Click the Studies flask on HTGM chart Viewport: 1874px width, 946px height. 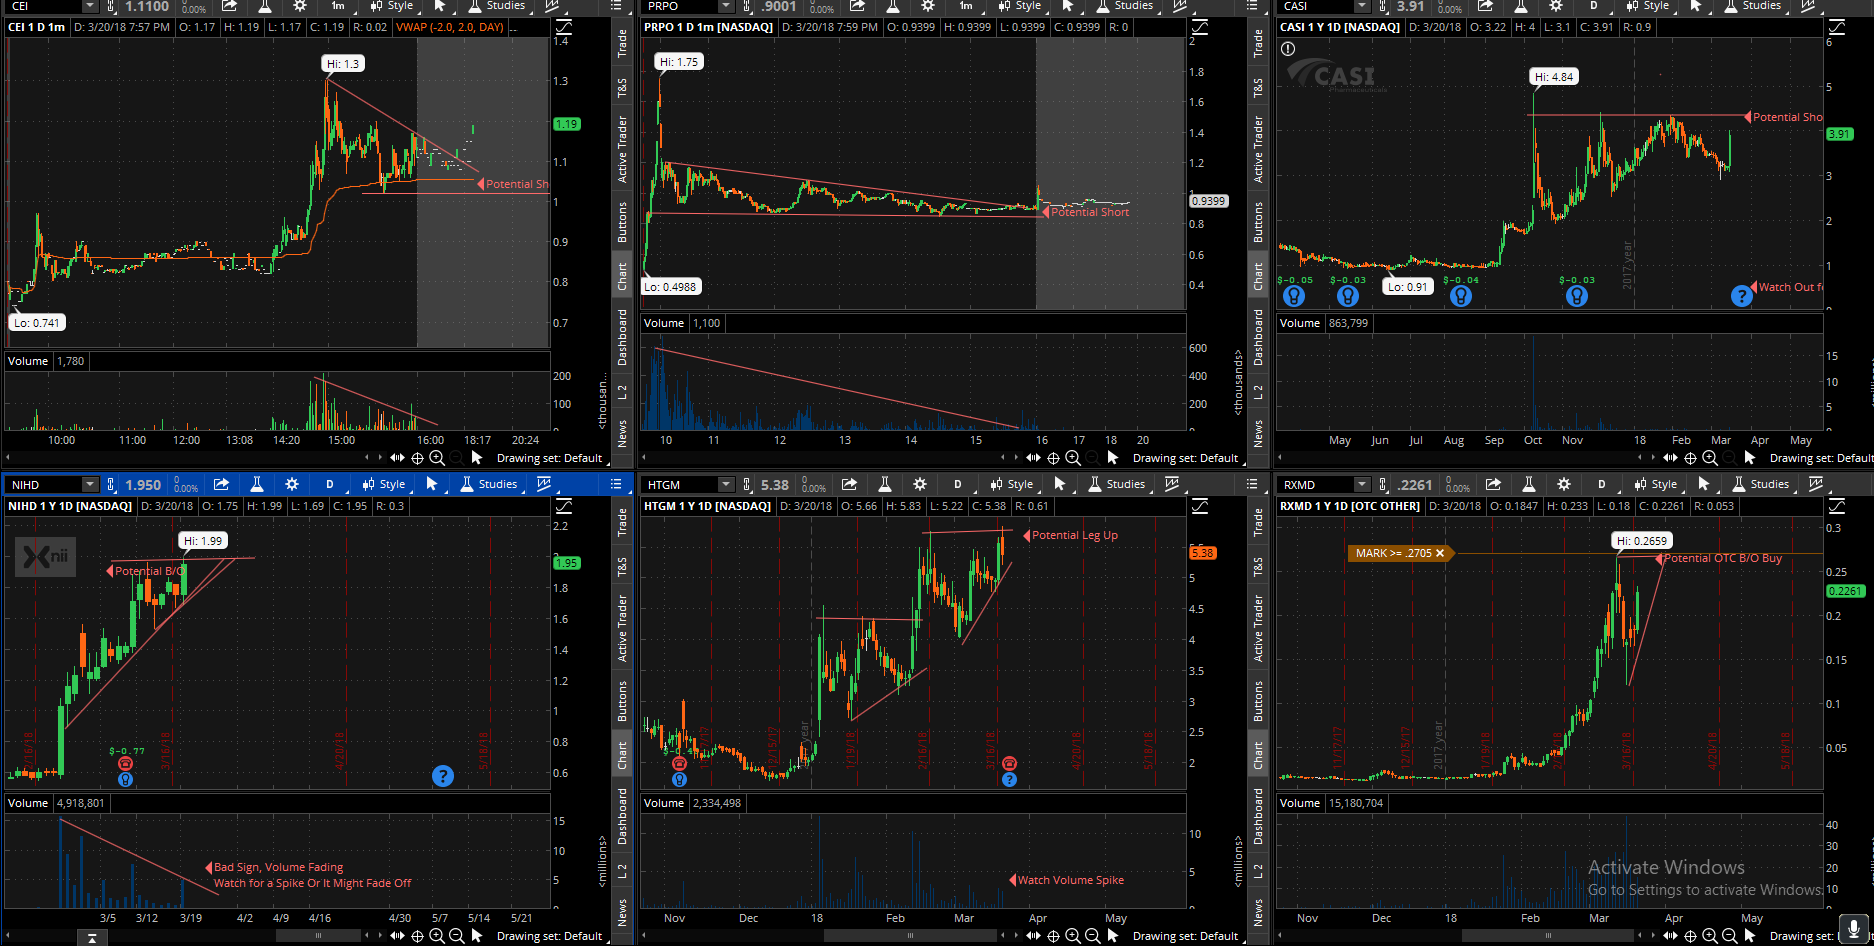click(x=1096, y=484)
